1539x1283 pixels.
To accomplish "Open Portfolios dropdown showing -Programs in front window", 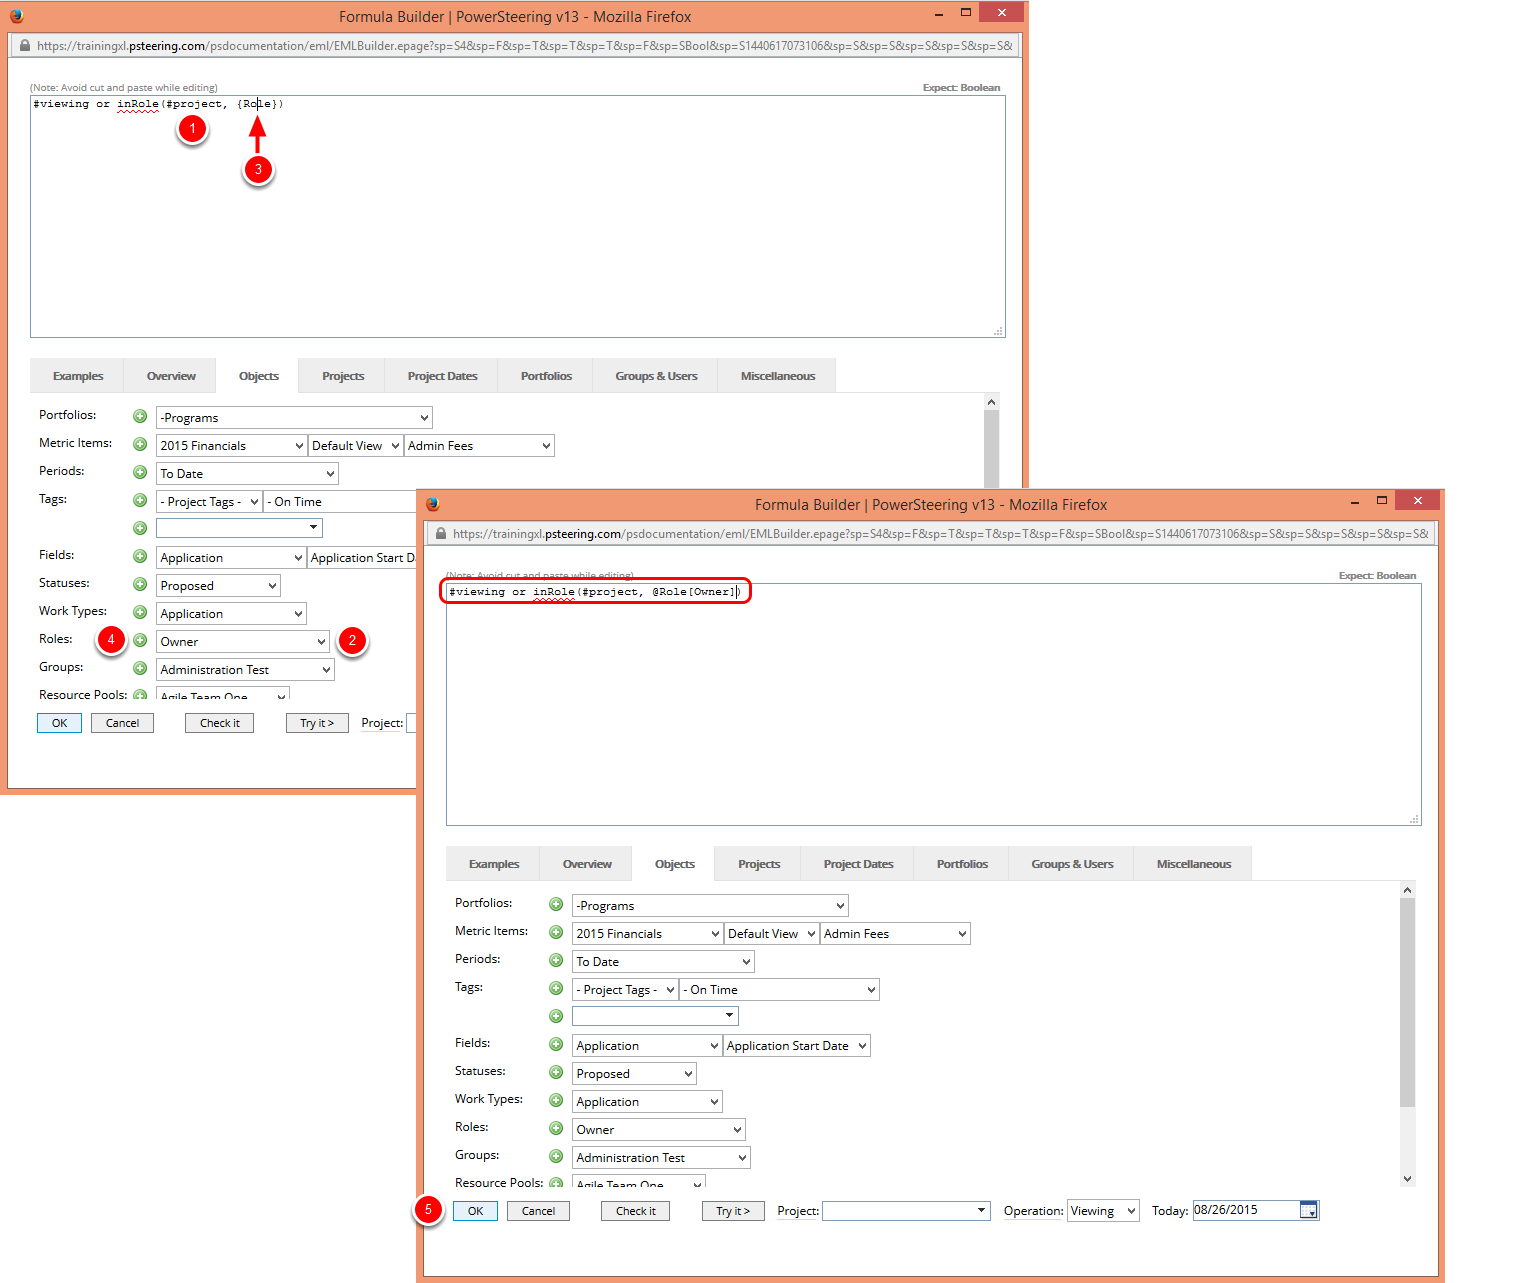I will click(710, 905).
